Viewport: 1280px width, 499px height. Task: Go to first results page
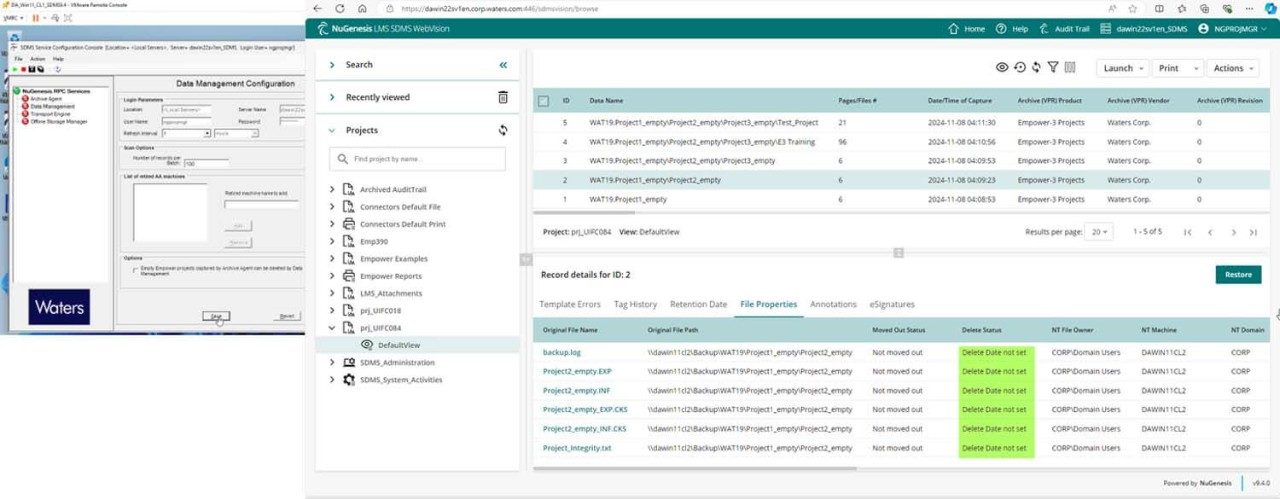click(x=1187, y=232)
